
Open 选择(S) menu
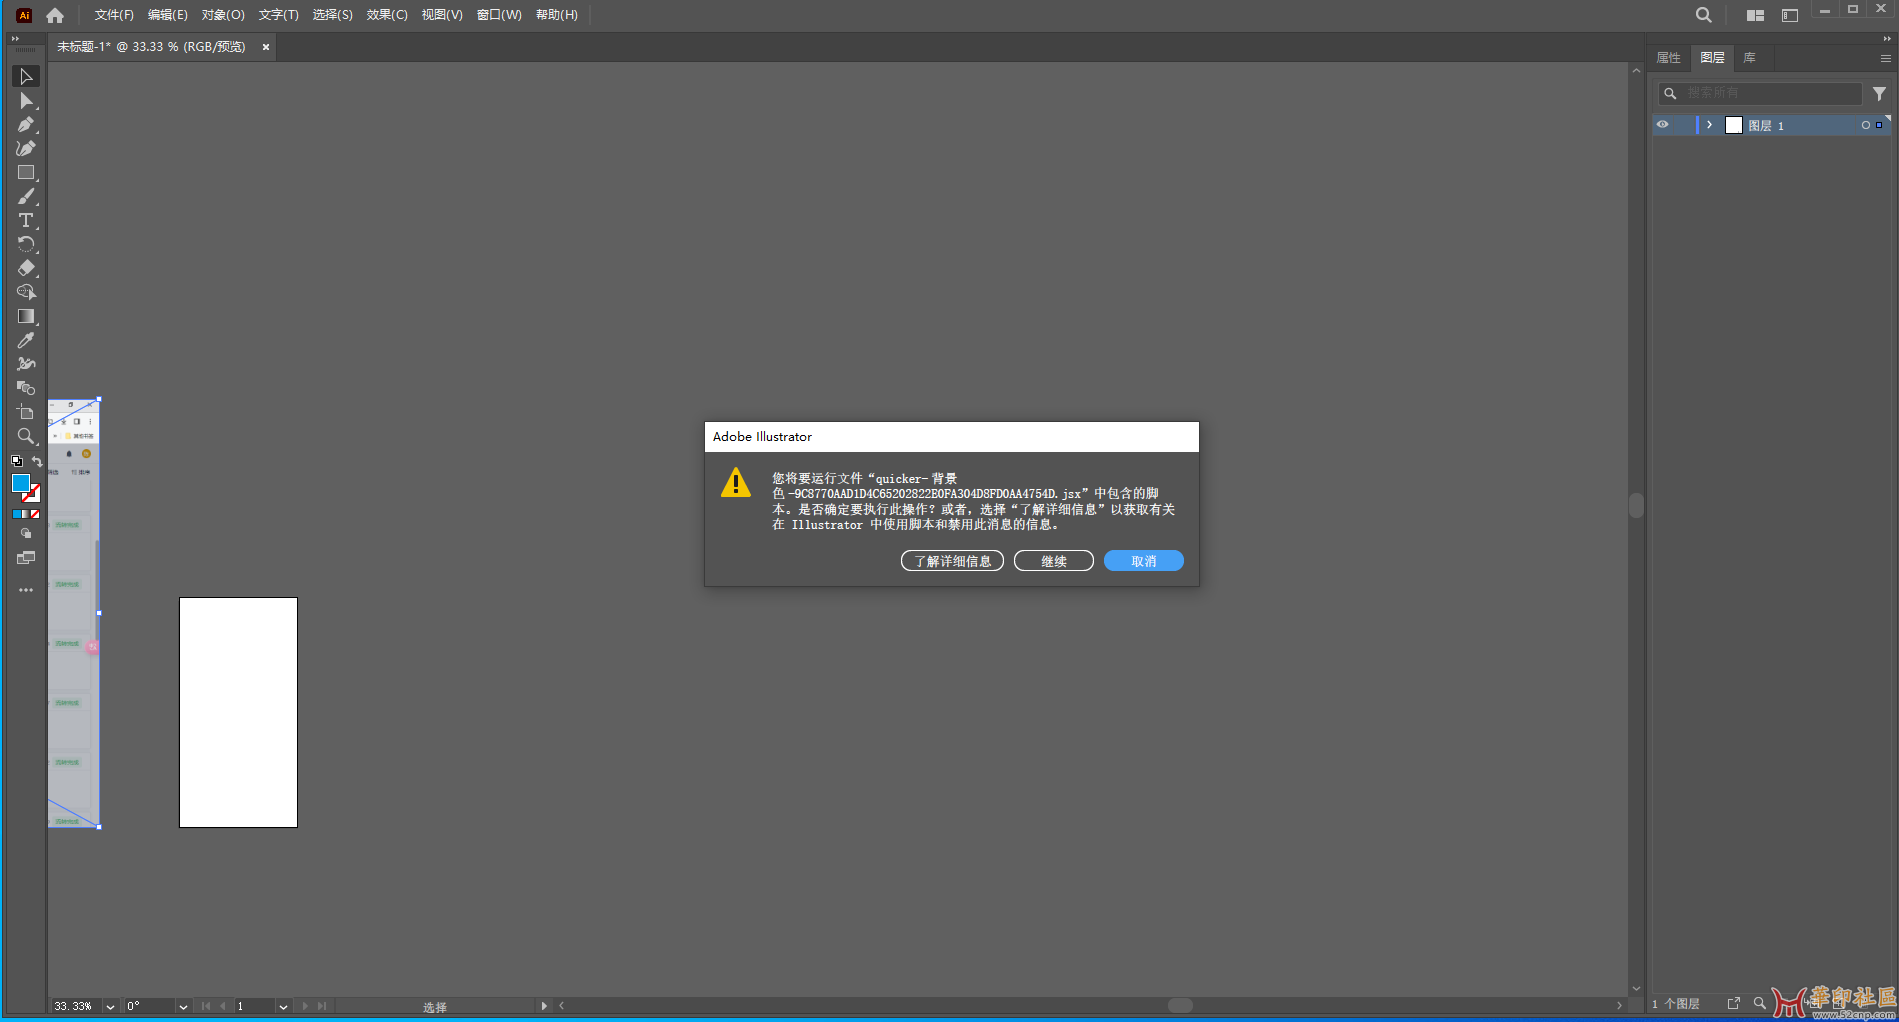(332, 15)
